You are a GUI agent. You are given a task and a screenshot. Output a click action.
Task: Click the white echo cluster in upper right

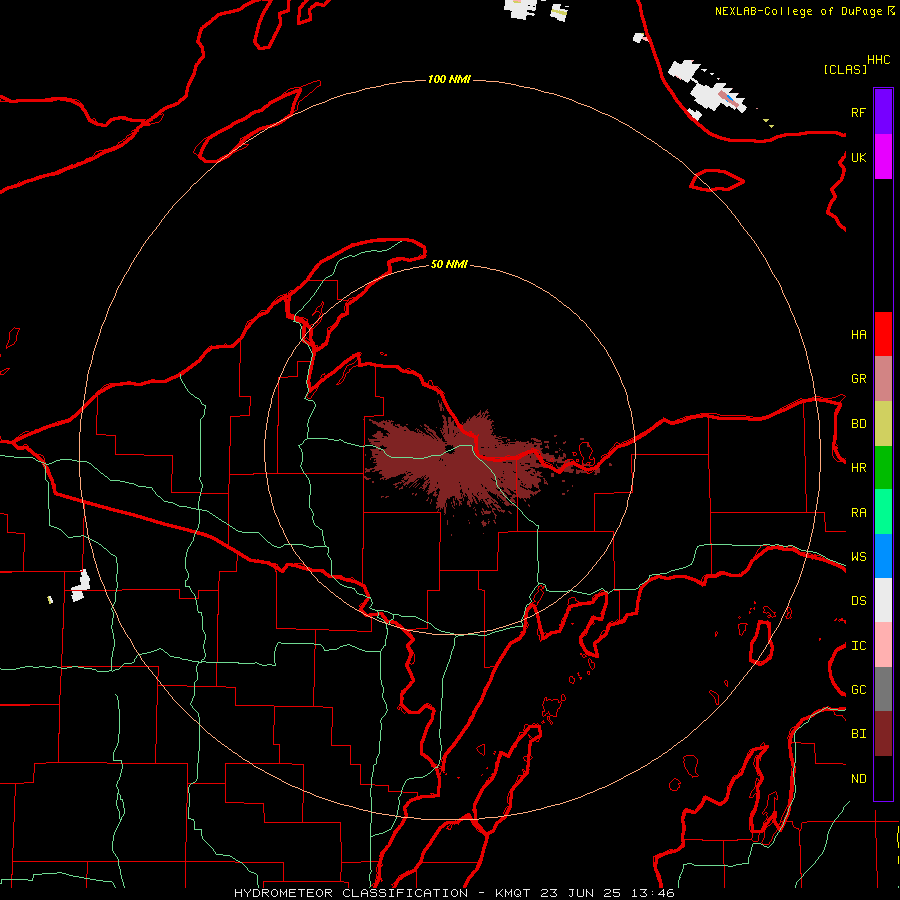pyautogui.click(x=707, y=89)
